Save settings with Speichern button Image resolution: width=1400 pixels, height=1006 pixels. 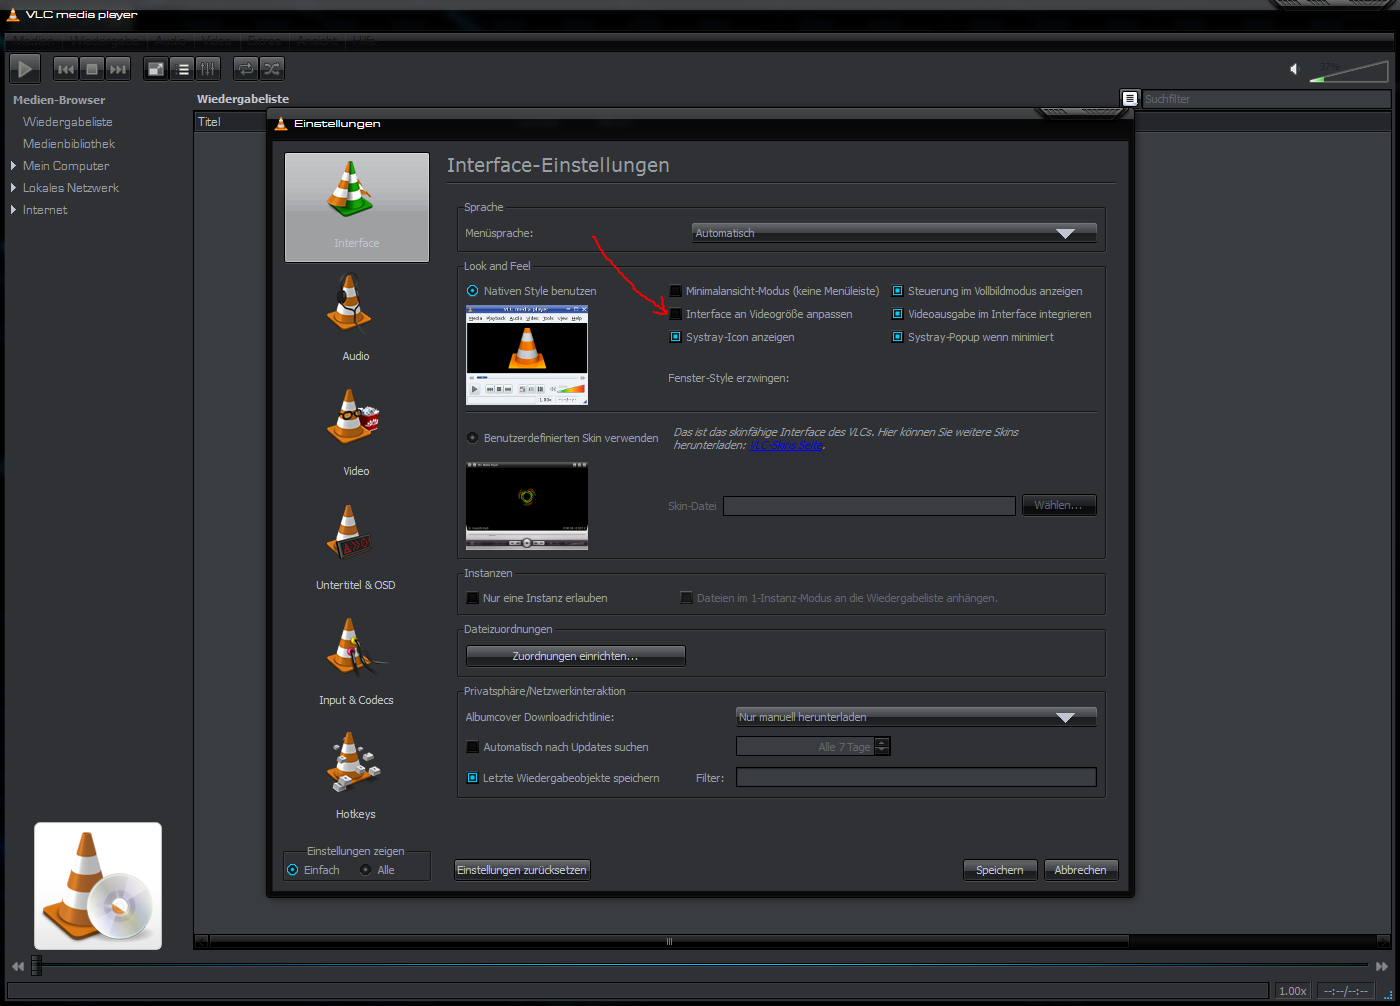1000,870
